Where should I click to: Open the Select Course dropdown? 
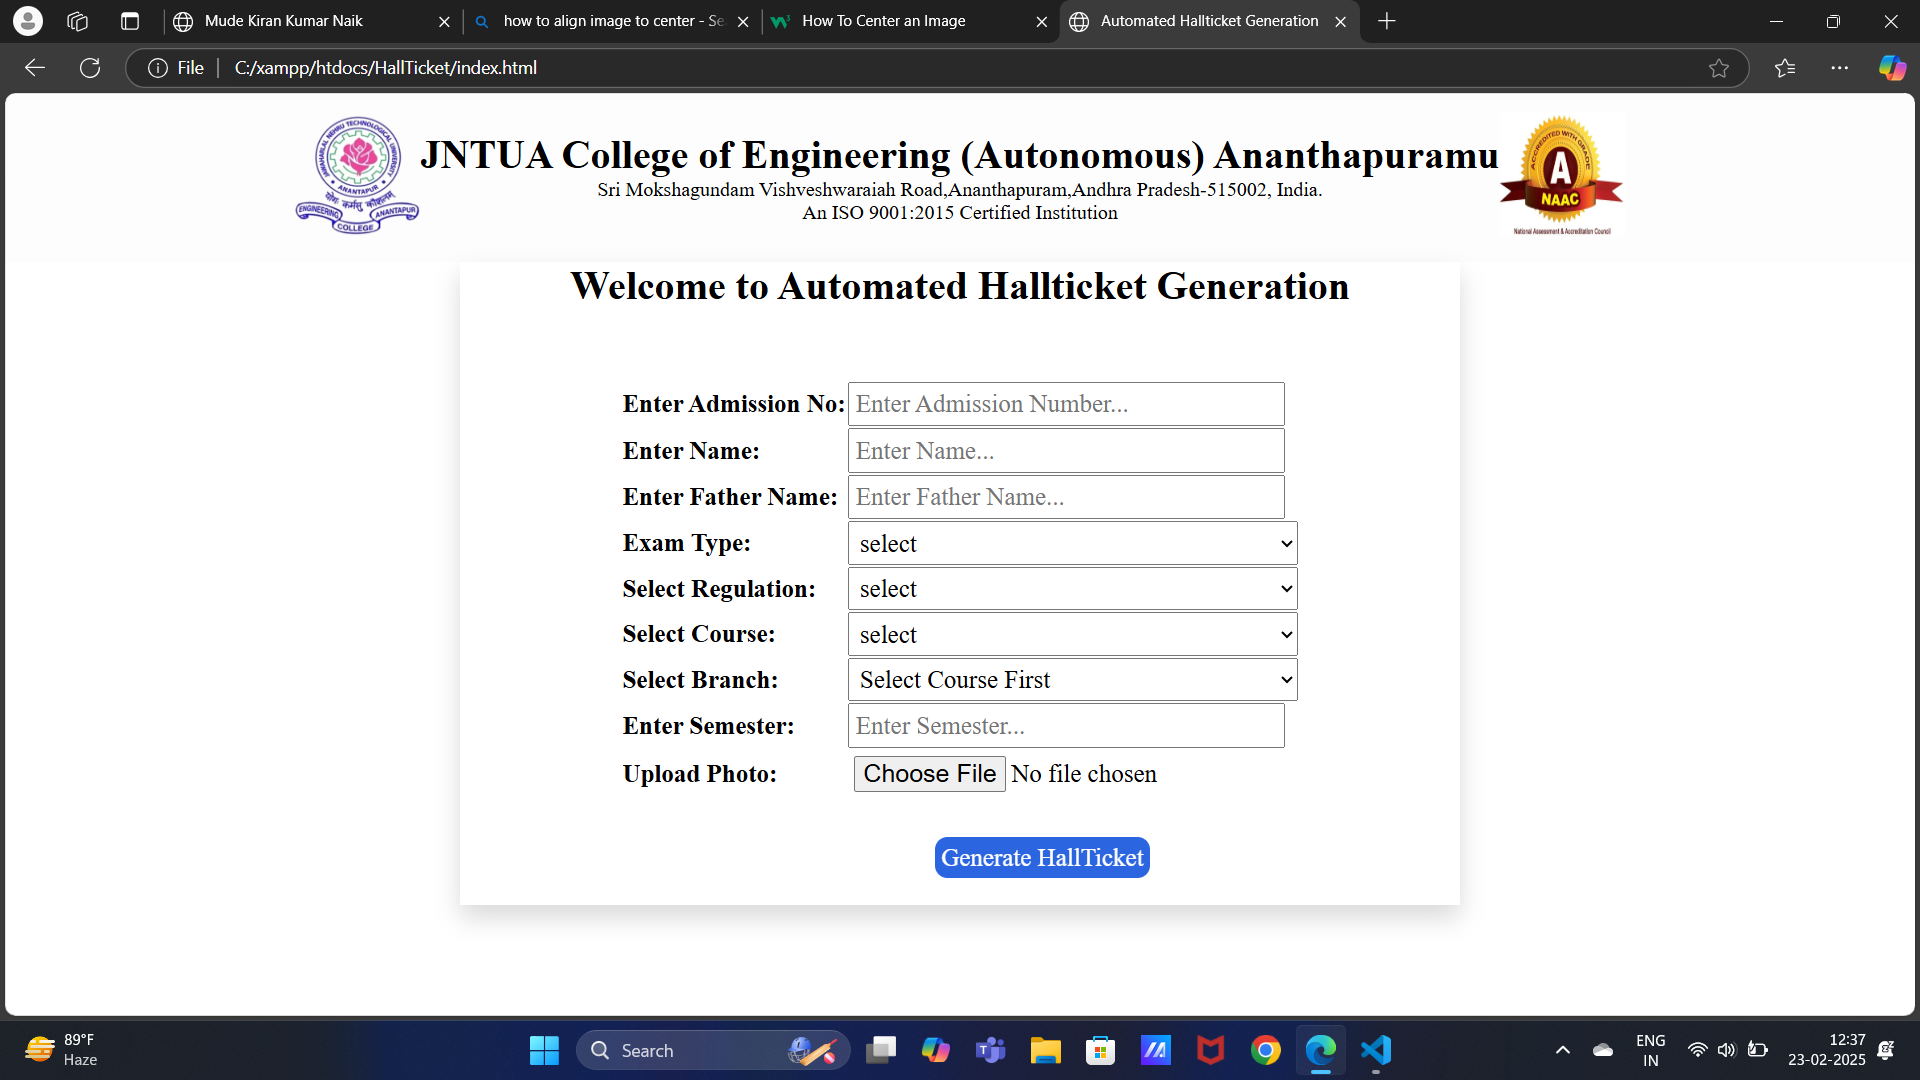[x=1072, y=635]
